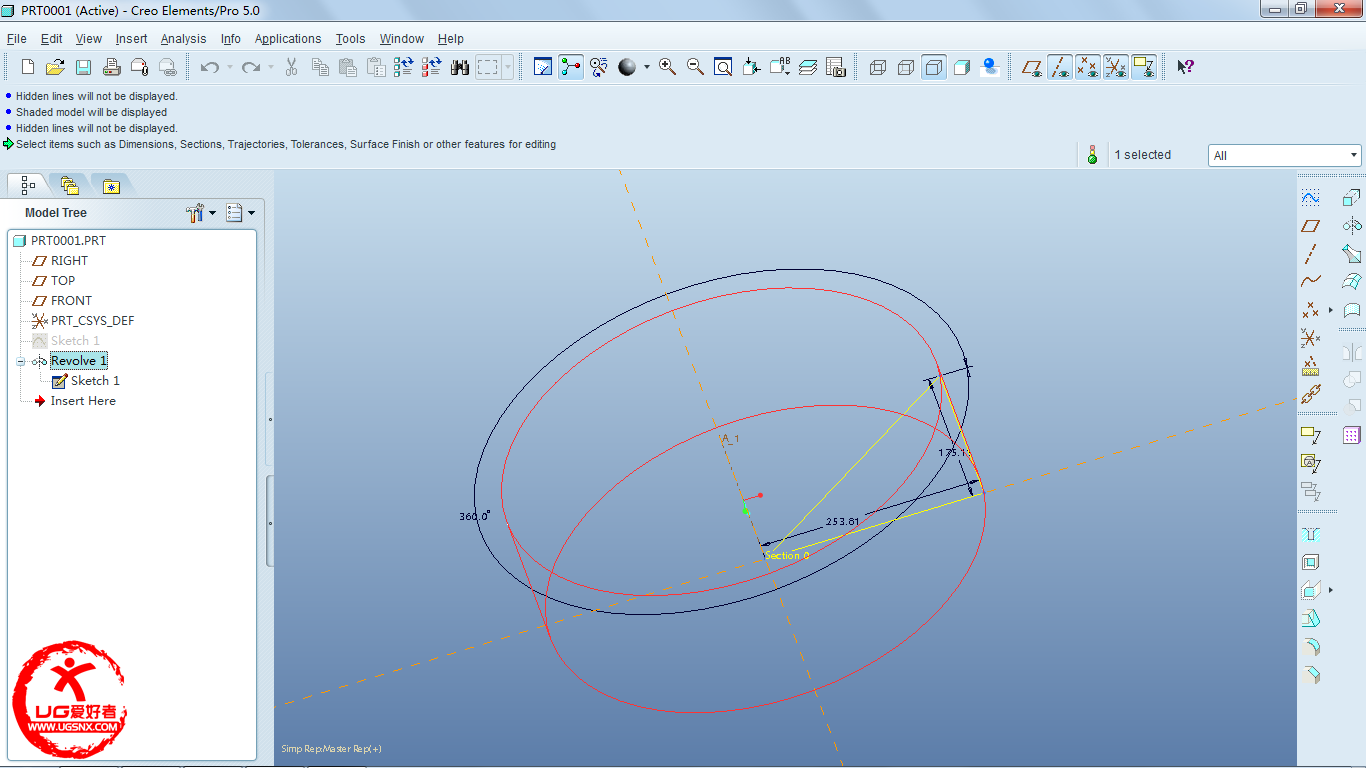Open appearance gallery sphere dropdown arrow
The image size is (1366, 768).
pyautogui.click(x=646, y=67)
